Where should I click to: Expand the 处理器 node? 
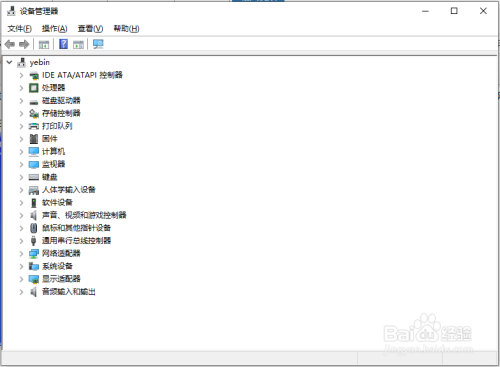21,88
